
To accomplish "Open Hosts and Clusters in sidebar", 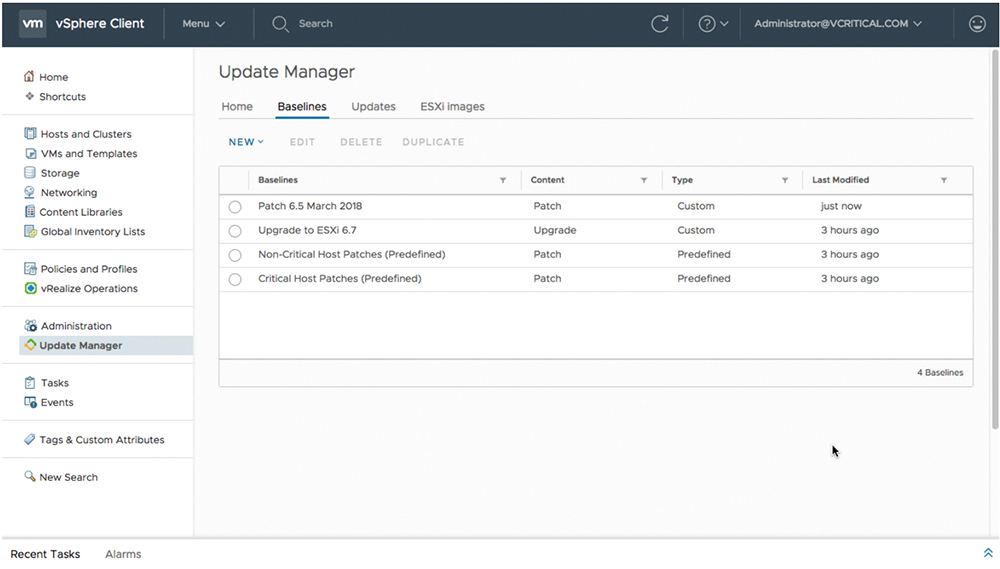I will coord(86,134).
